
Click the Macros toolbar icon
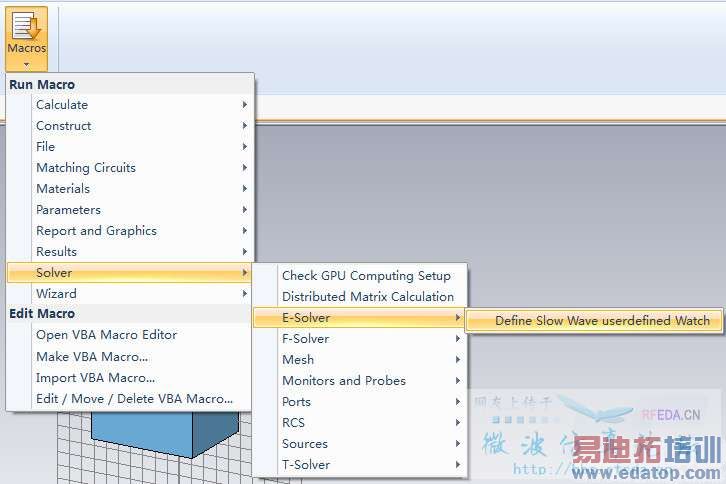(x=26, y=30)
